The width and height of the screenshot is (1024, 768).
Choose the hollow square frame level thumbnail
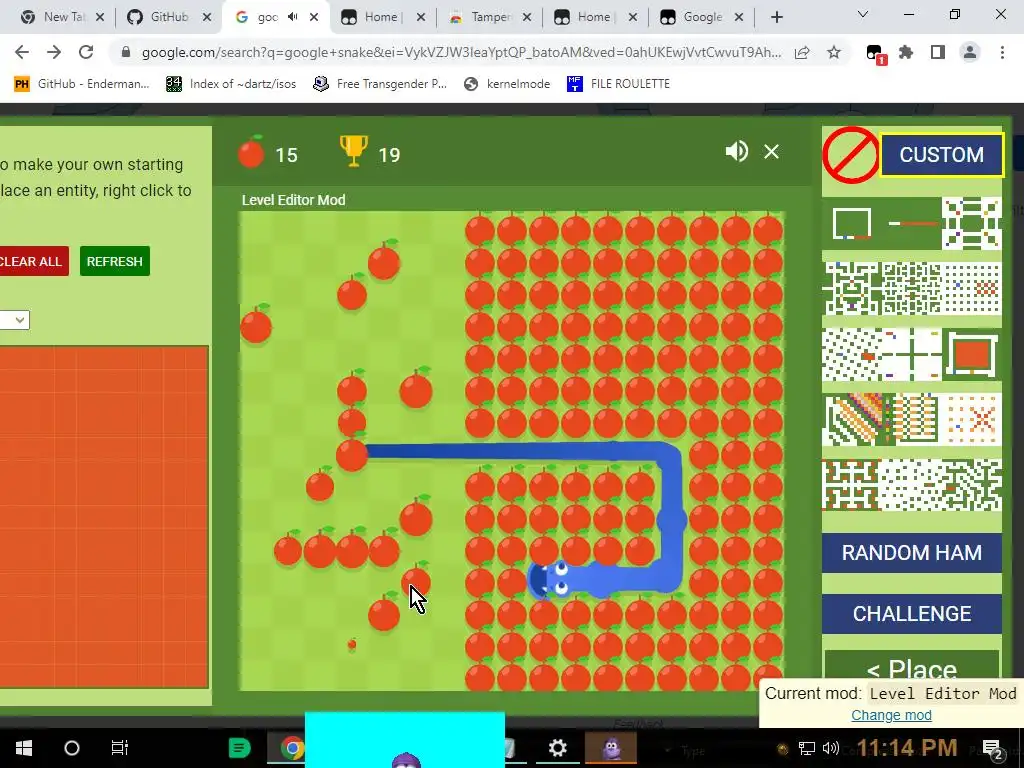(852, 223)
